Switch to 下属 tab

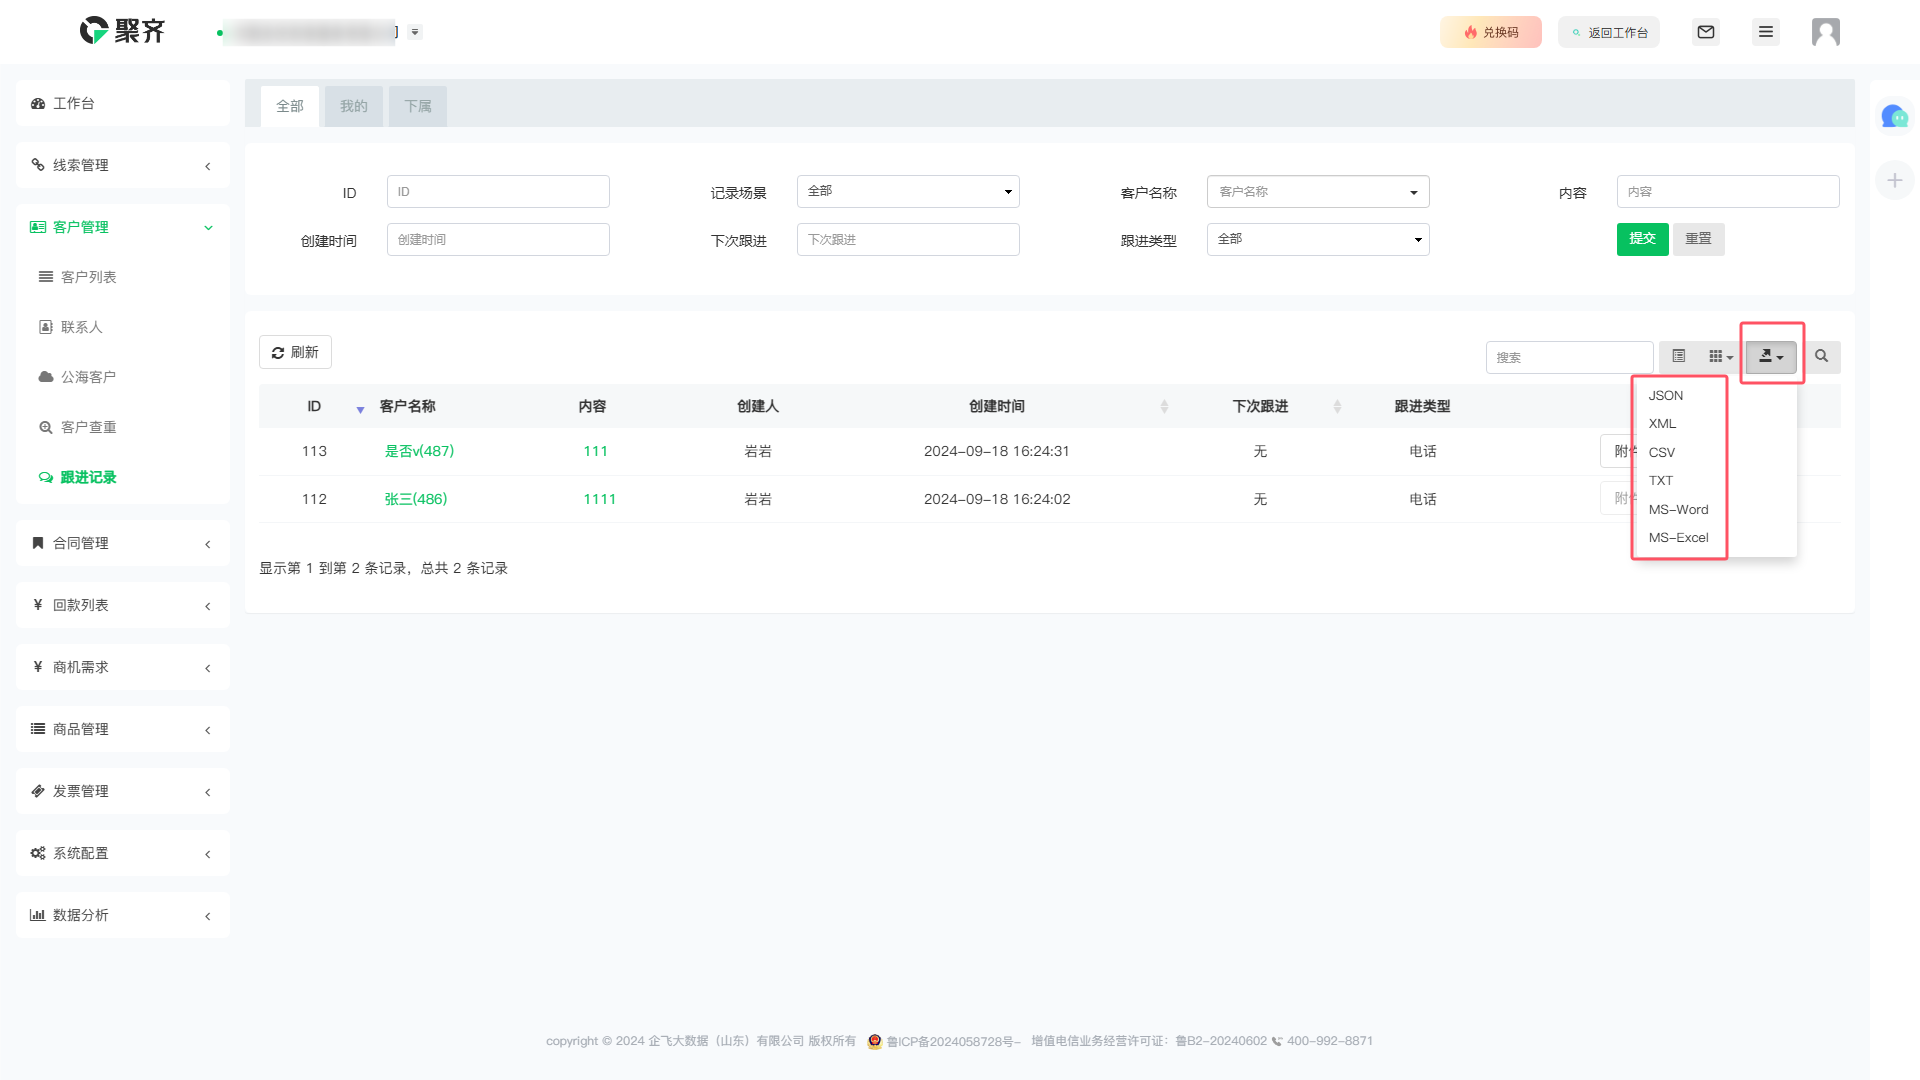click(x=418, y=106)
